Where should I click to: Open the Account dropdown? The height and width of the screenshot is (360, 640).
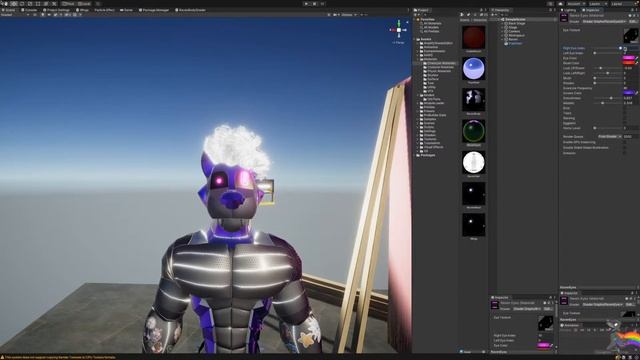point(576,4)
